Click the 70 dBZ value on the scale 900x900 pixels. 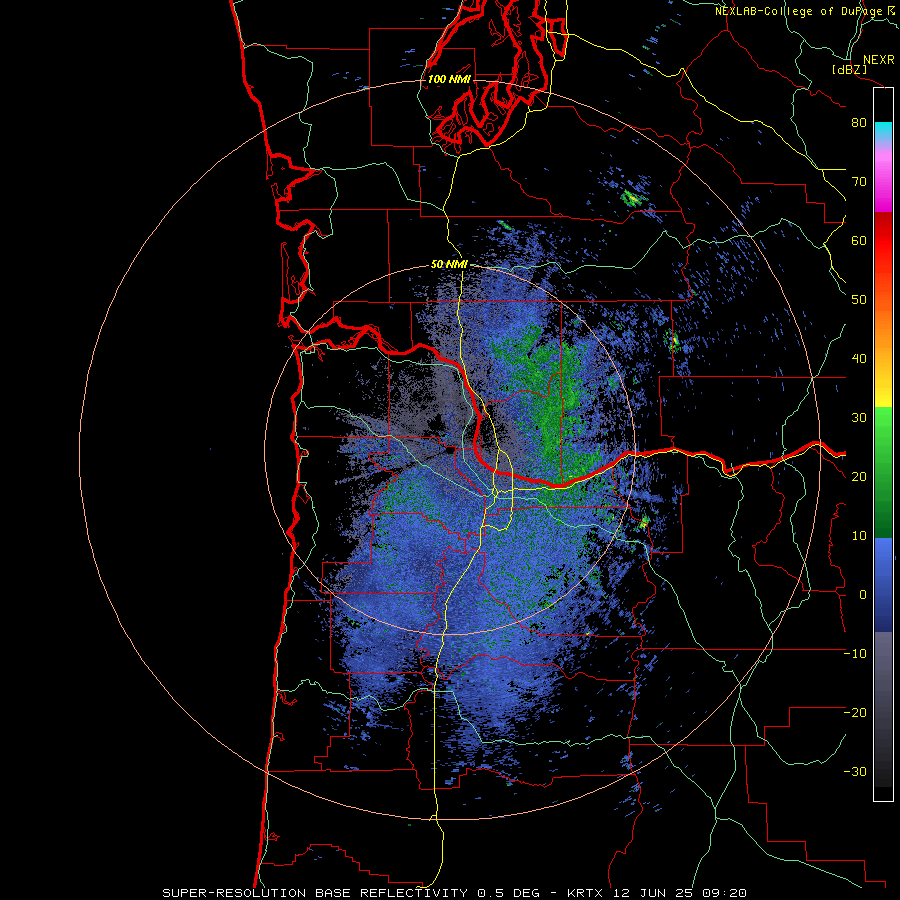click(859, 182)
